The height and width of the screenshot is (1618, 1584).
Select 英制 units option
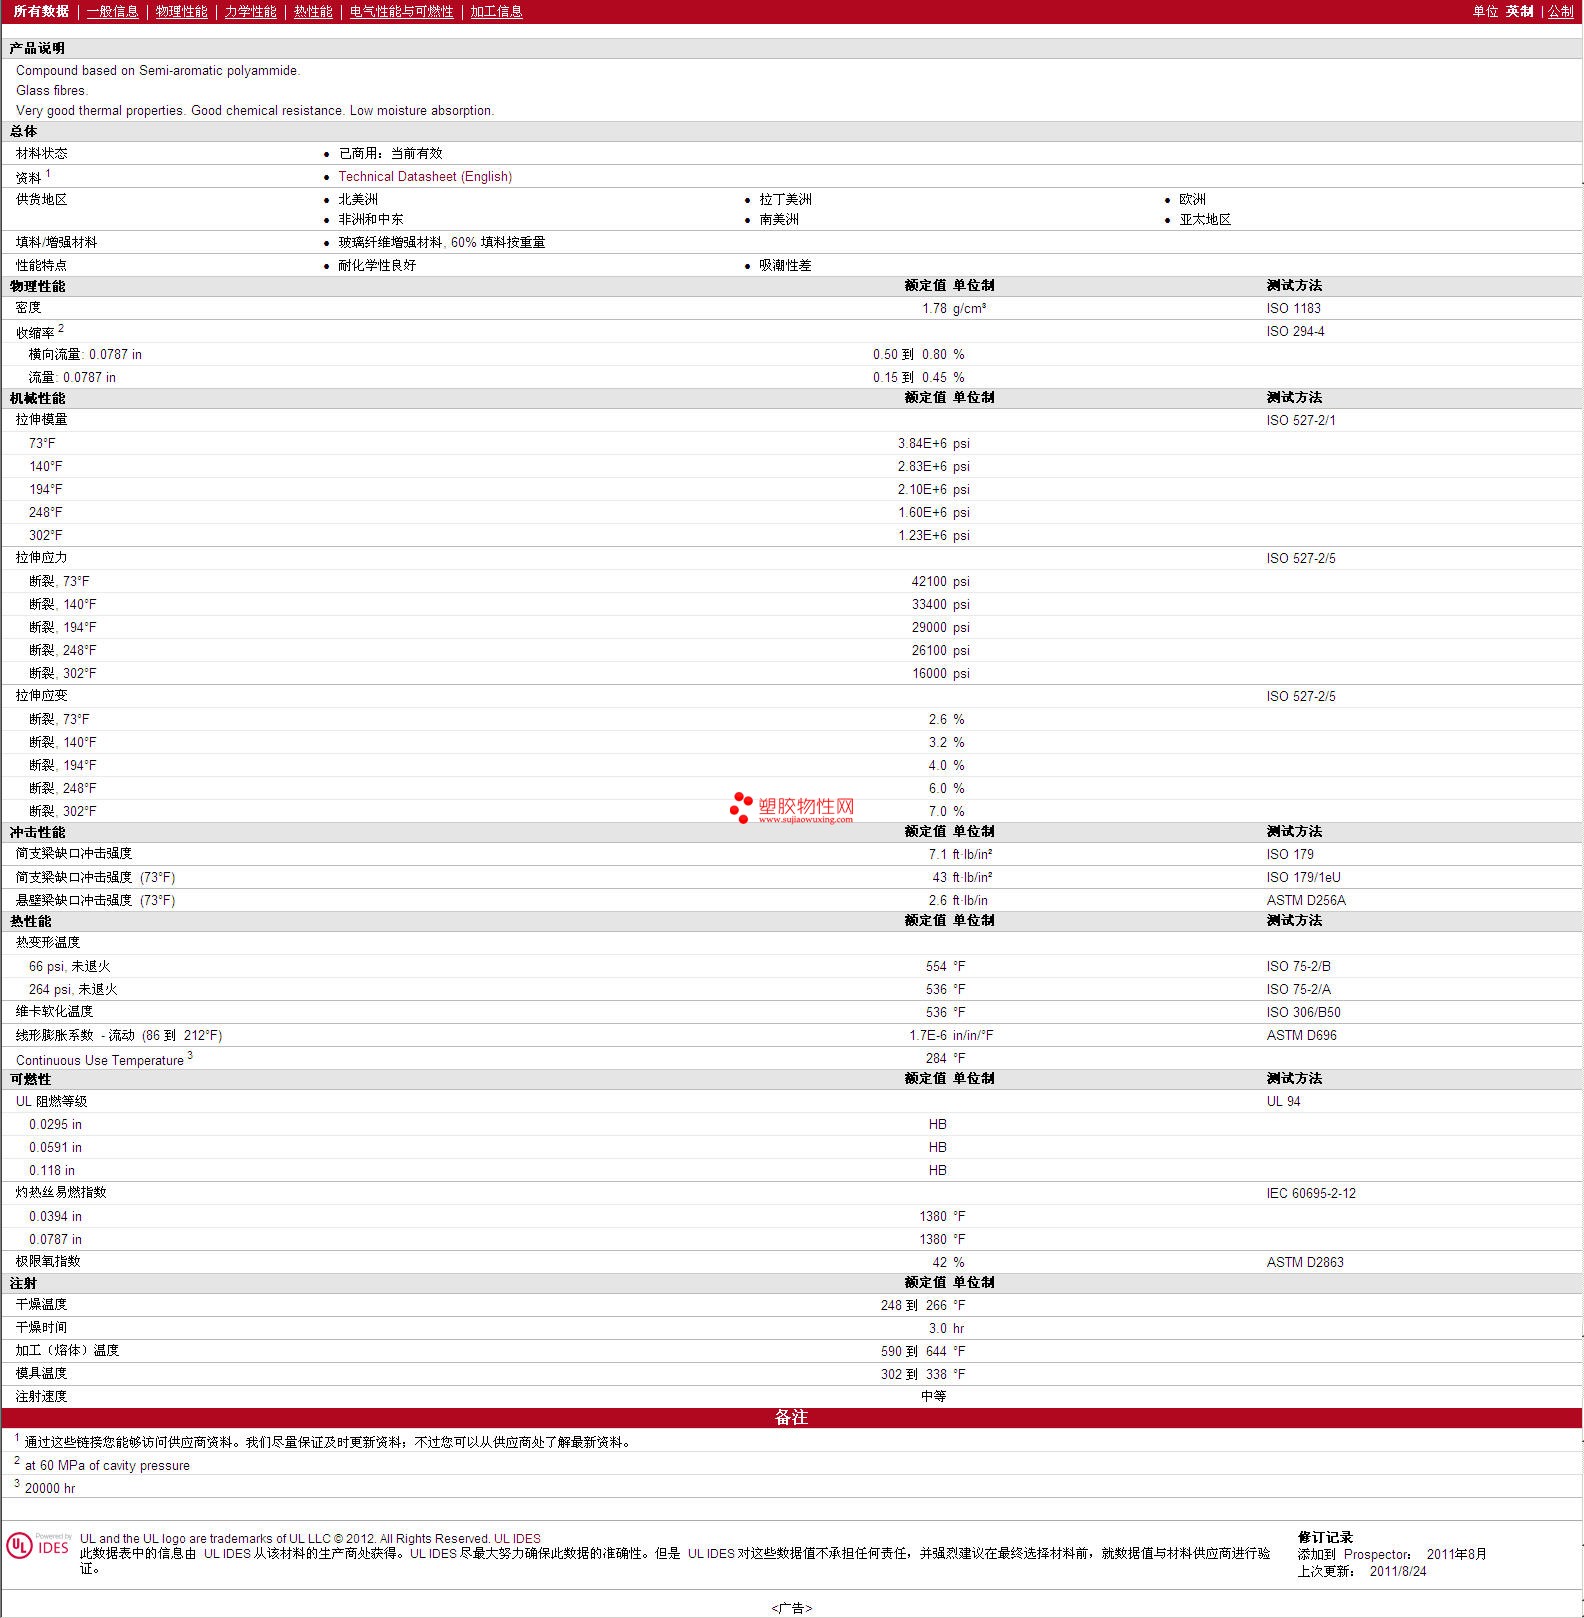(1519, 11)
